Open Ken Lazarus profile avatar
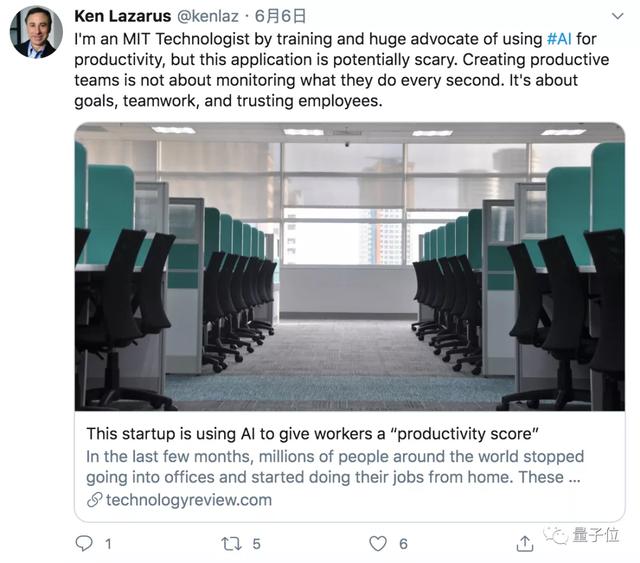The height and width of the screenshot is (563, 640). [36, 32]
